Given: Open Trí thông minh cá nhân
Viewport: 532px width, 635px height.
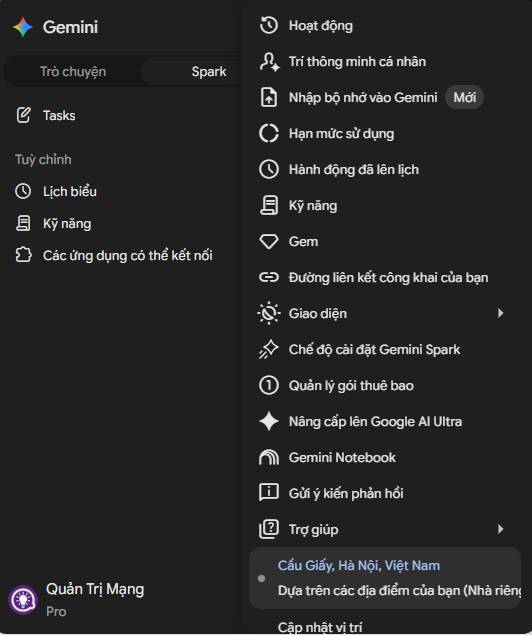Looking at the screenshot, I should 358,62.
